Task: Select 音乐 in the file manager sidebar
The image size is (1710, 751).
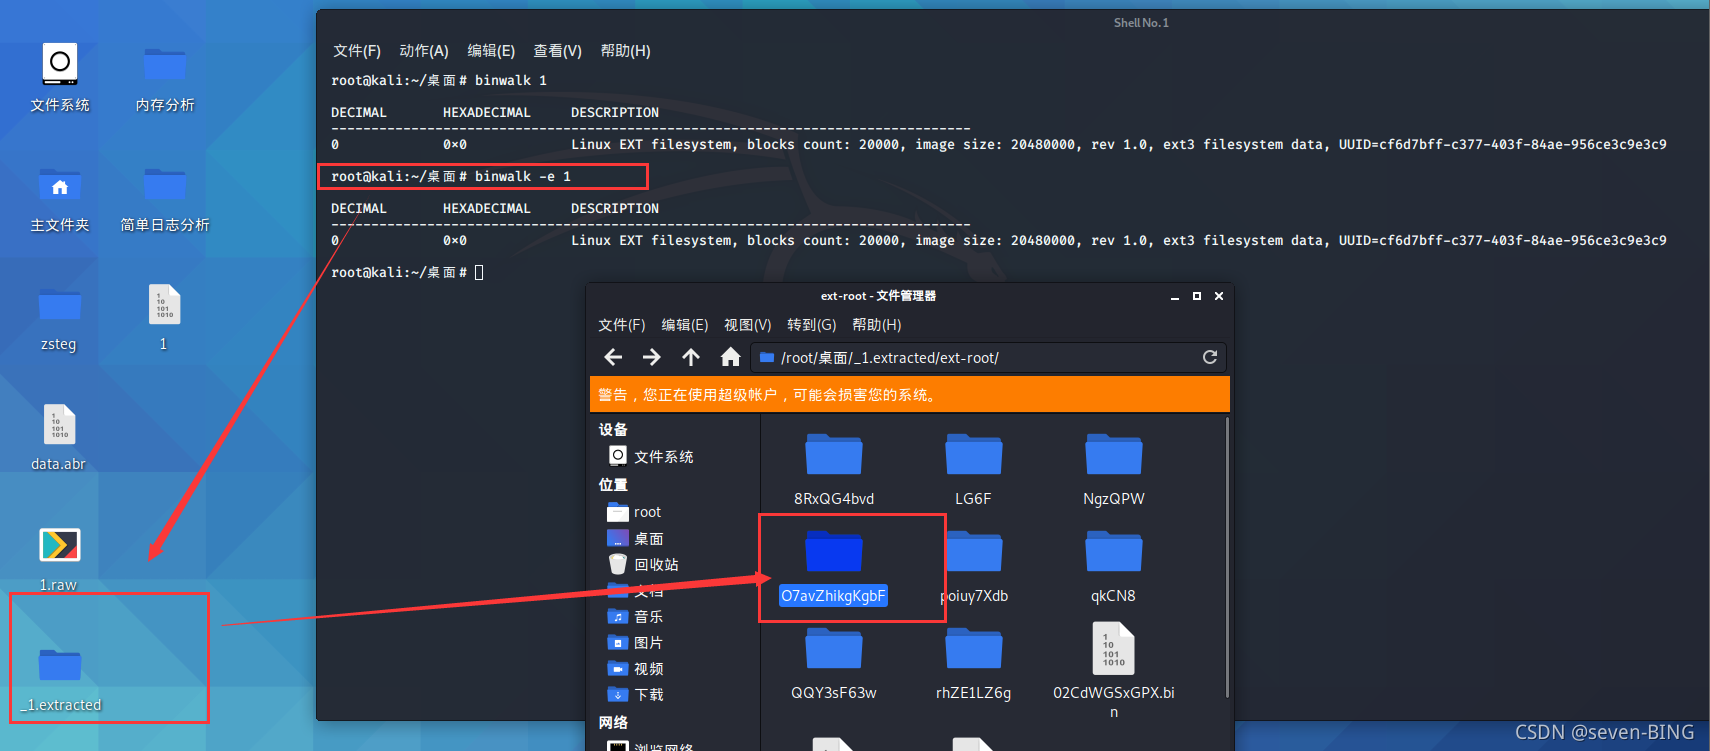Action: pyautogui.click(x=635, y=617)
